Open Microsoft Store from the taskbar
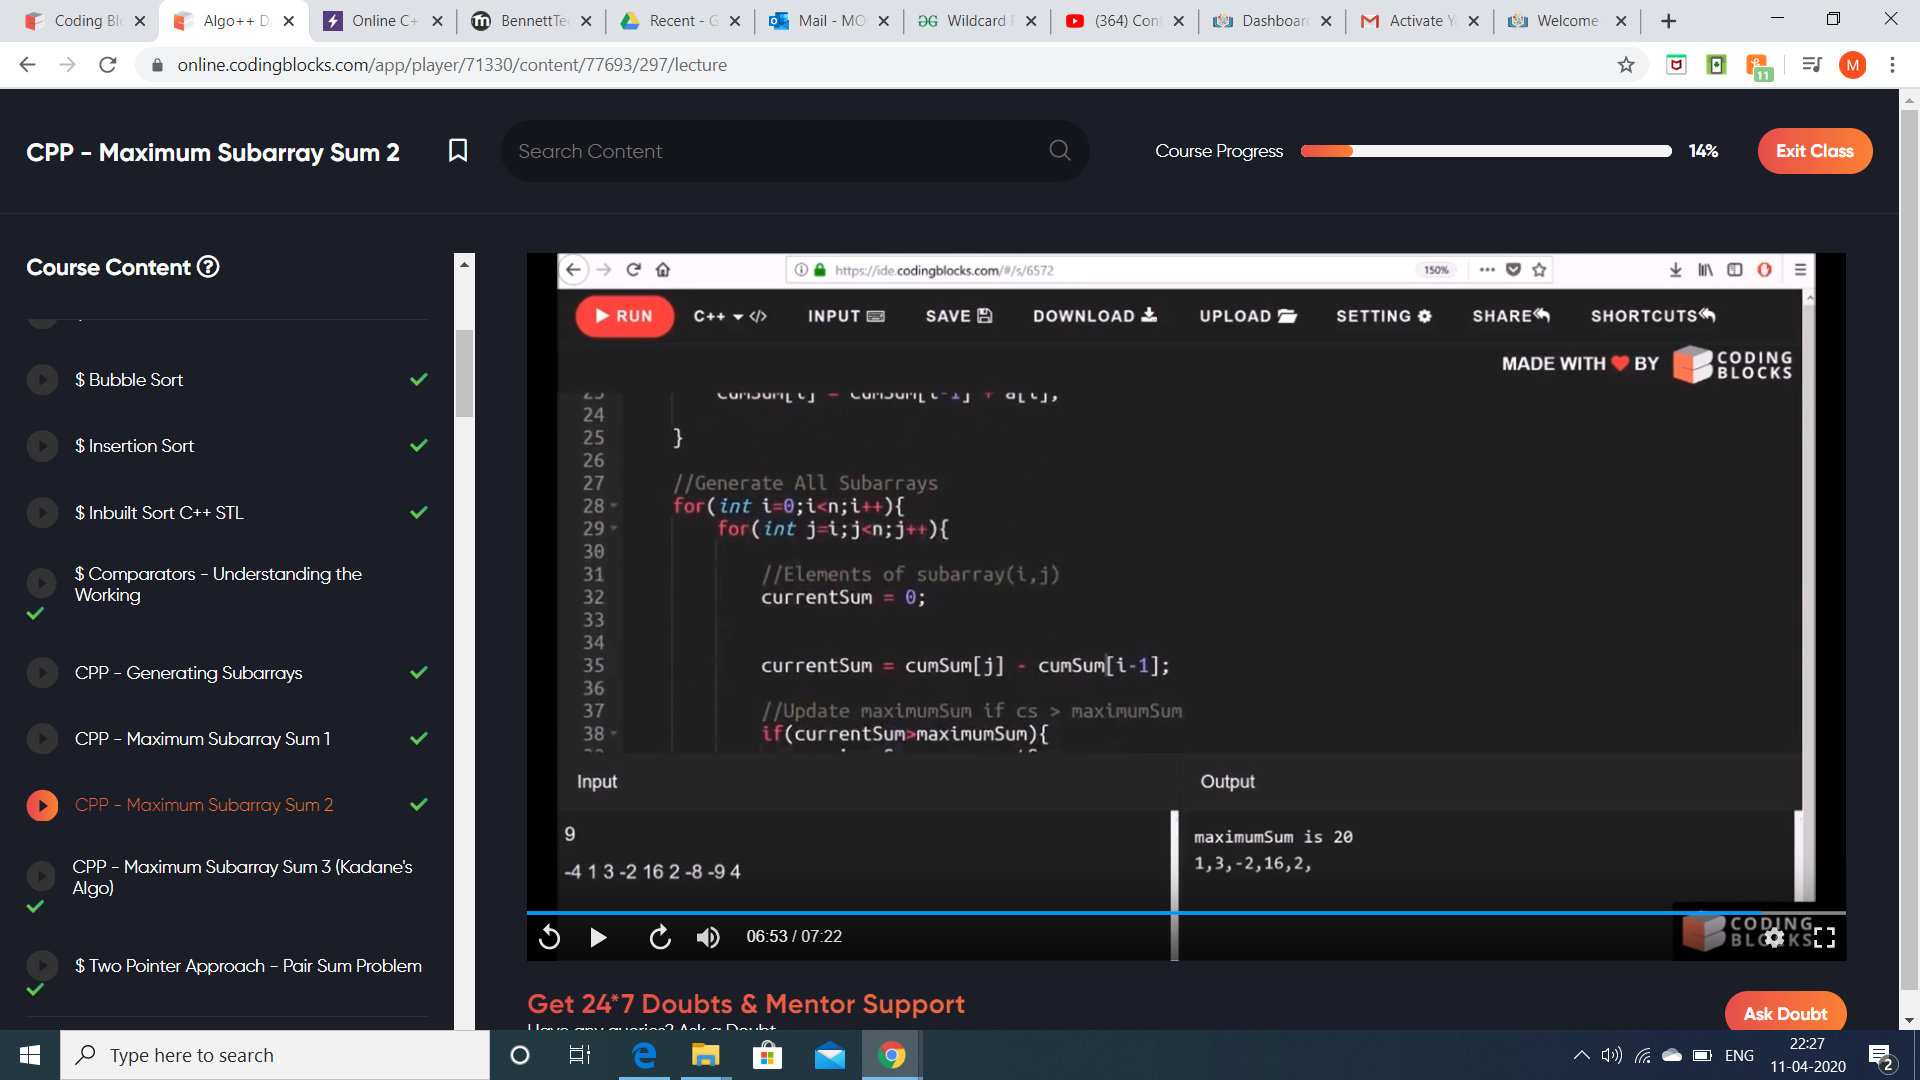The image size is (1920, 1080). [x=767, y=1055]
